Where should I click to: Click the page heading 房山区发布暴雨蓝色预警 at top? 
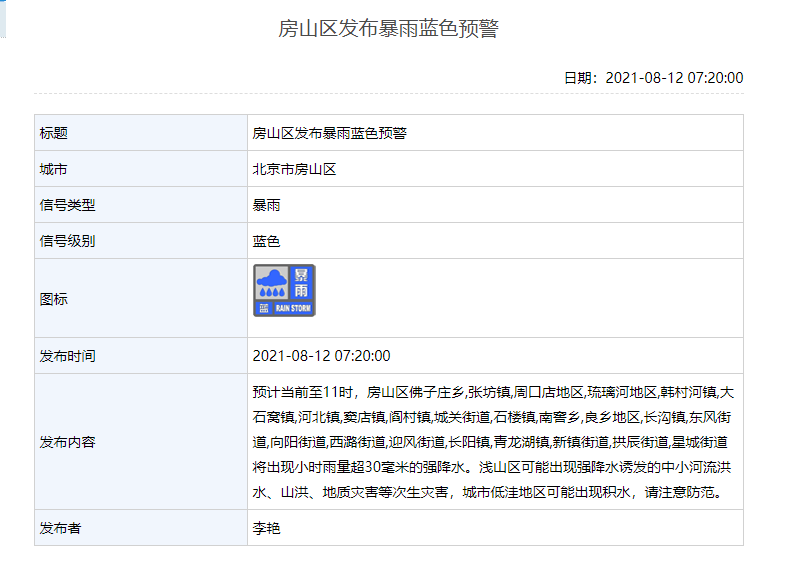(x=388, y=29)
